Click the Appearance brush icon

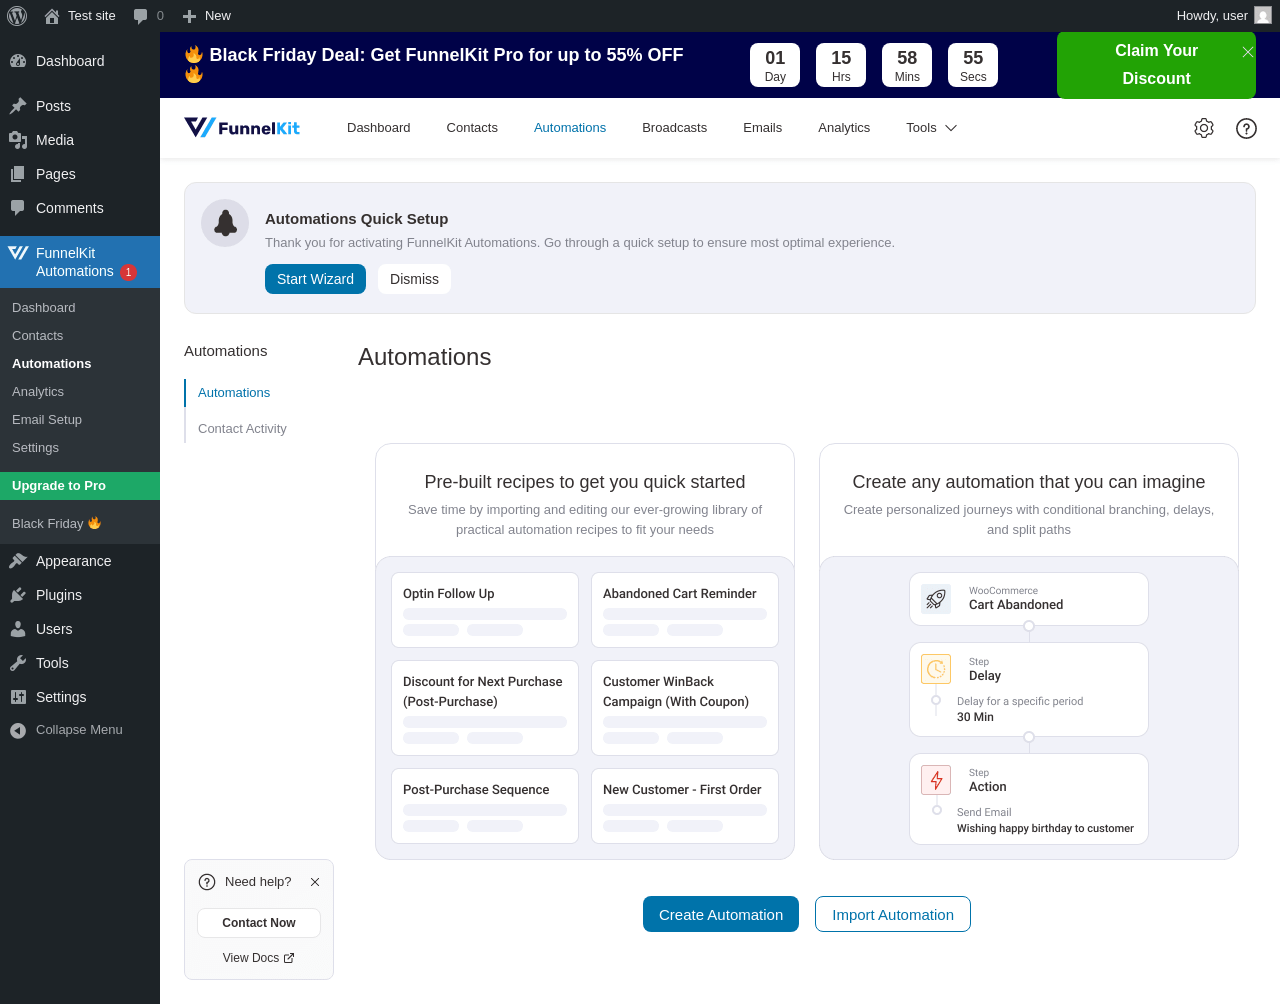pos(18,561)
